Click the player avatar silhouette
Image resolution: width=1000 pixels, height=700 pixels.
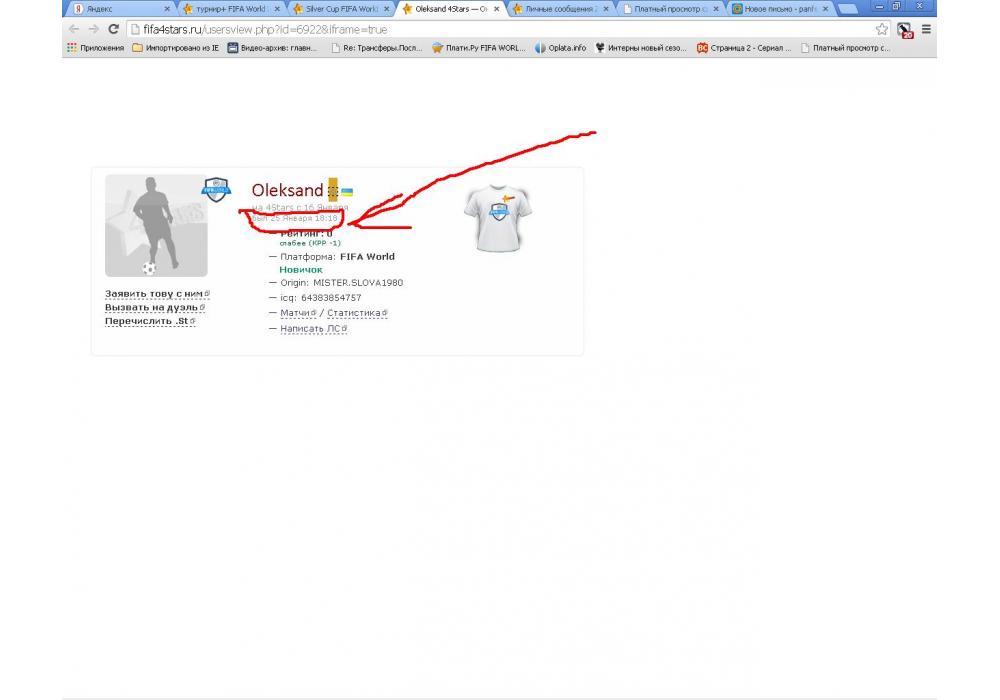click(x=156, y=226)
